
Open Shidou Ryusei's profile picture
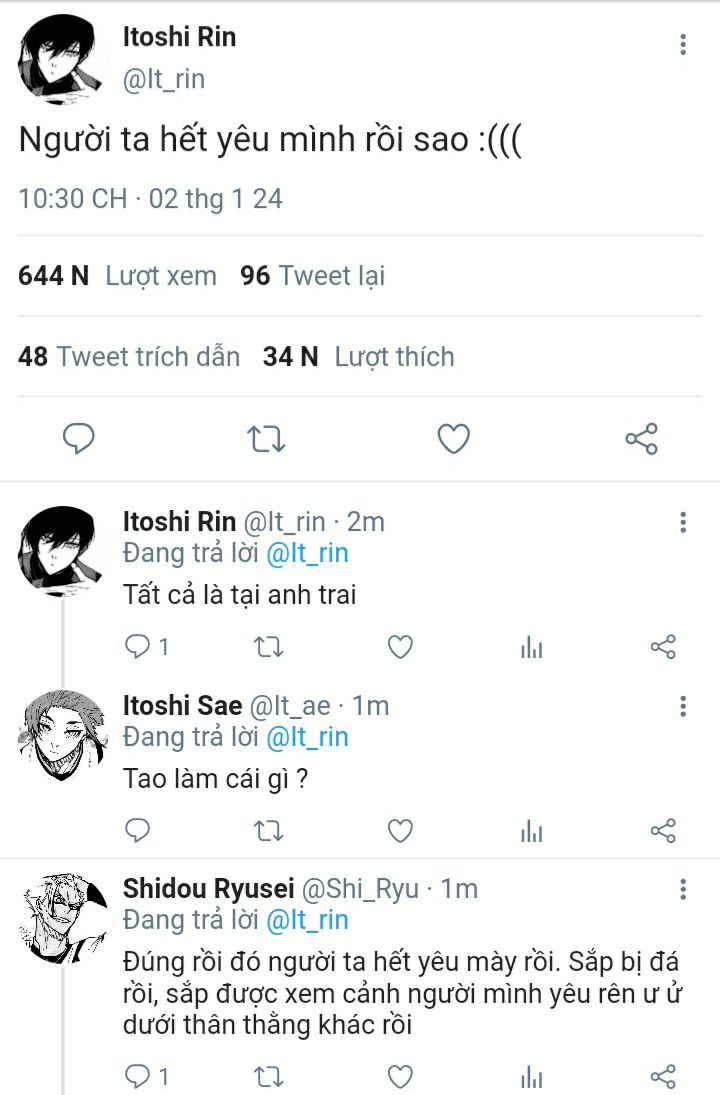[x=62, y=917]
